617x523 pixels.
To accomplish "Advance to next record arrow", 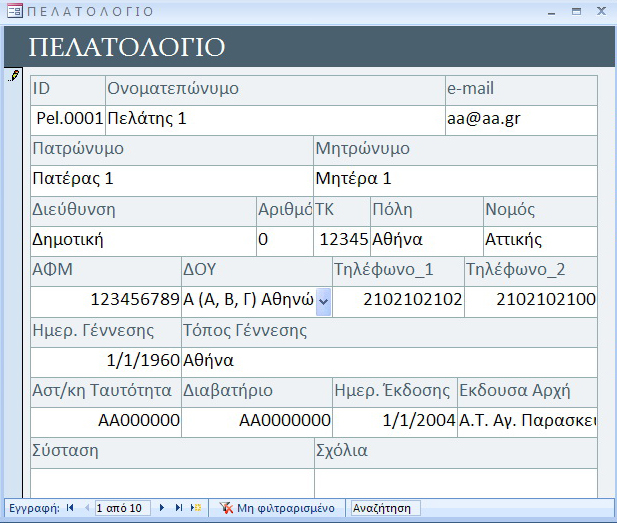I will (x=163, y=508).
